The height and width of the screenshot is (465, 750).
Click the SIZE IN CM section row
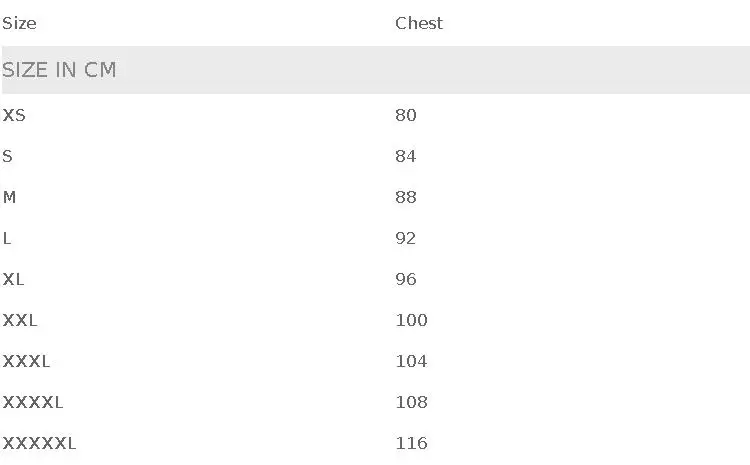pyautogui.click(x=59, y=70)
